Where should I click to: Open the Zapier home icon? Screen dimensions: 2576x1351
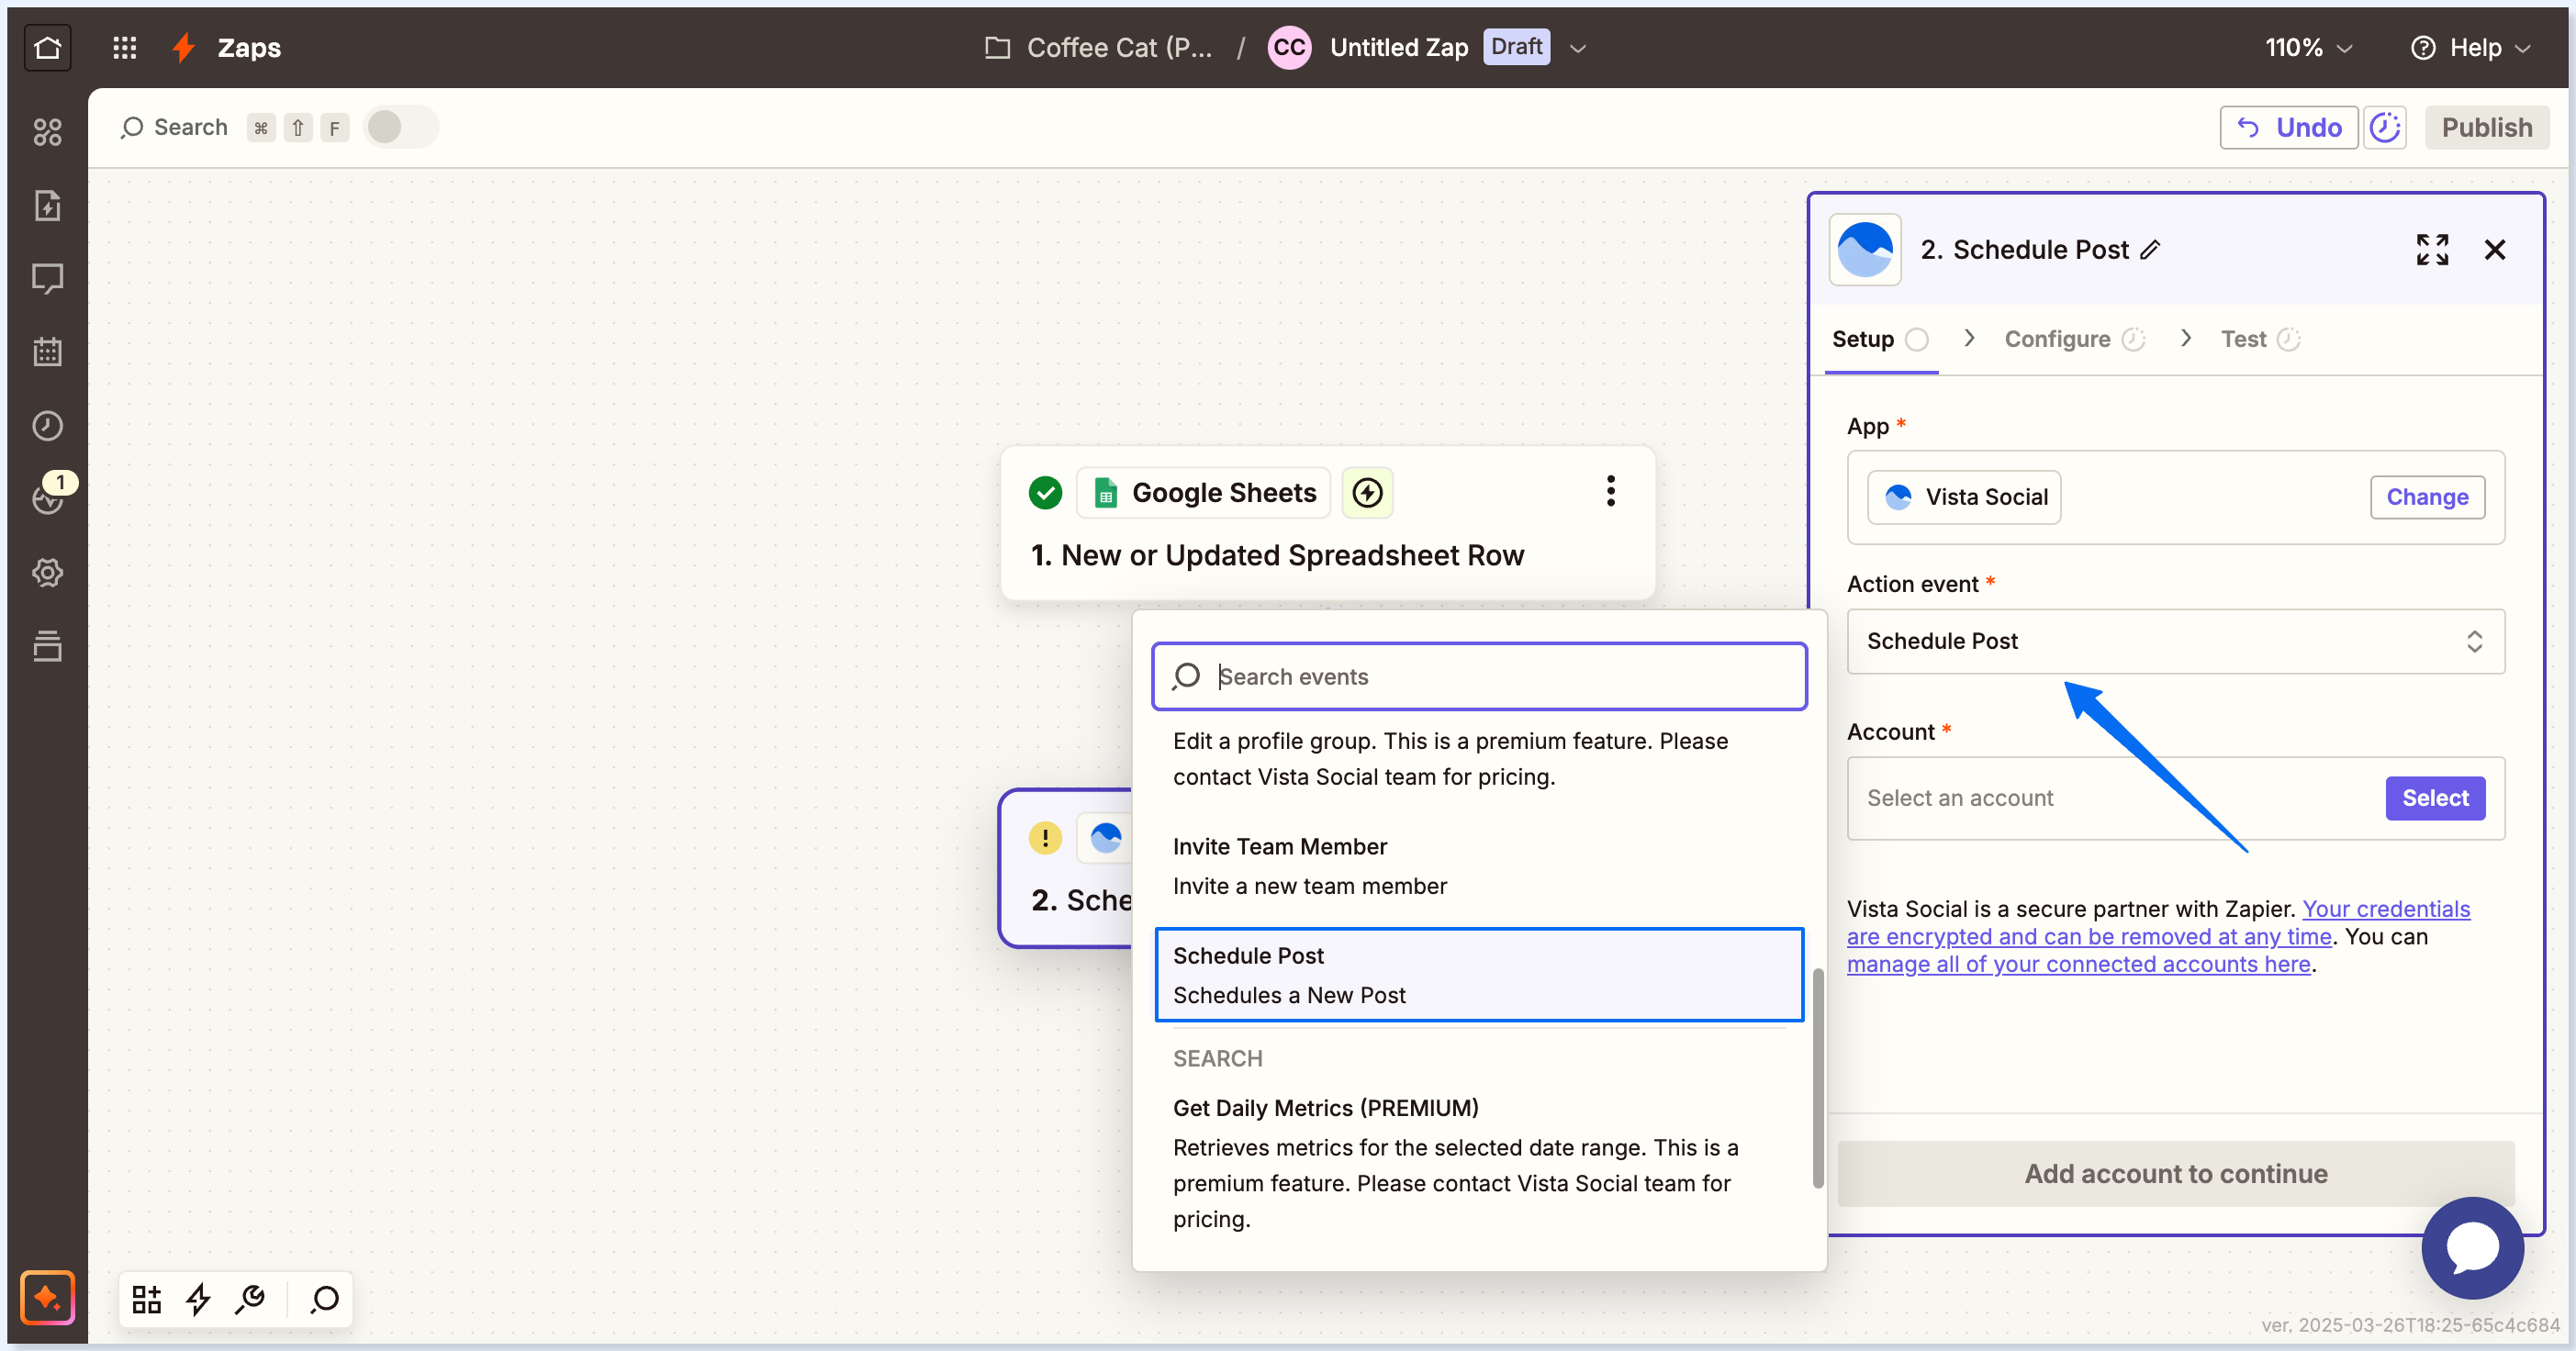tap(47, 47)
